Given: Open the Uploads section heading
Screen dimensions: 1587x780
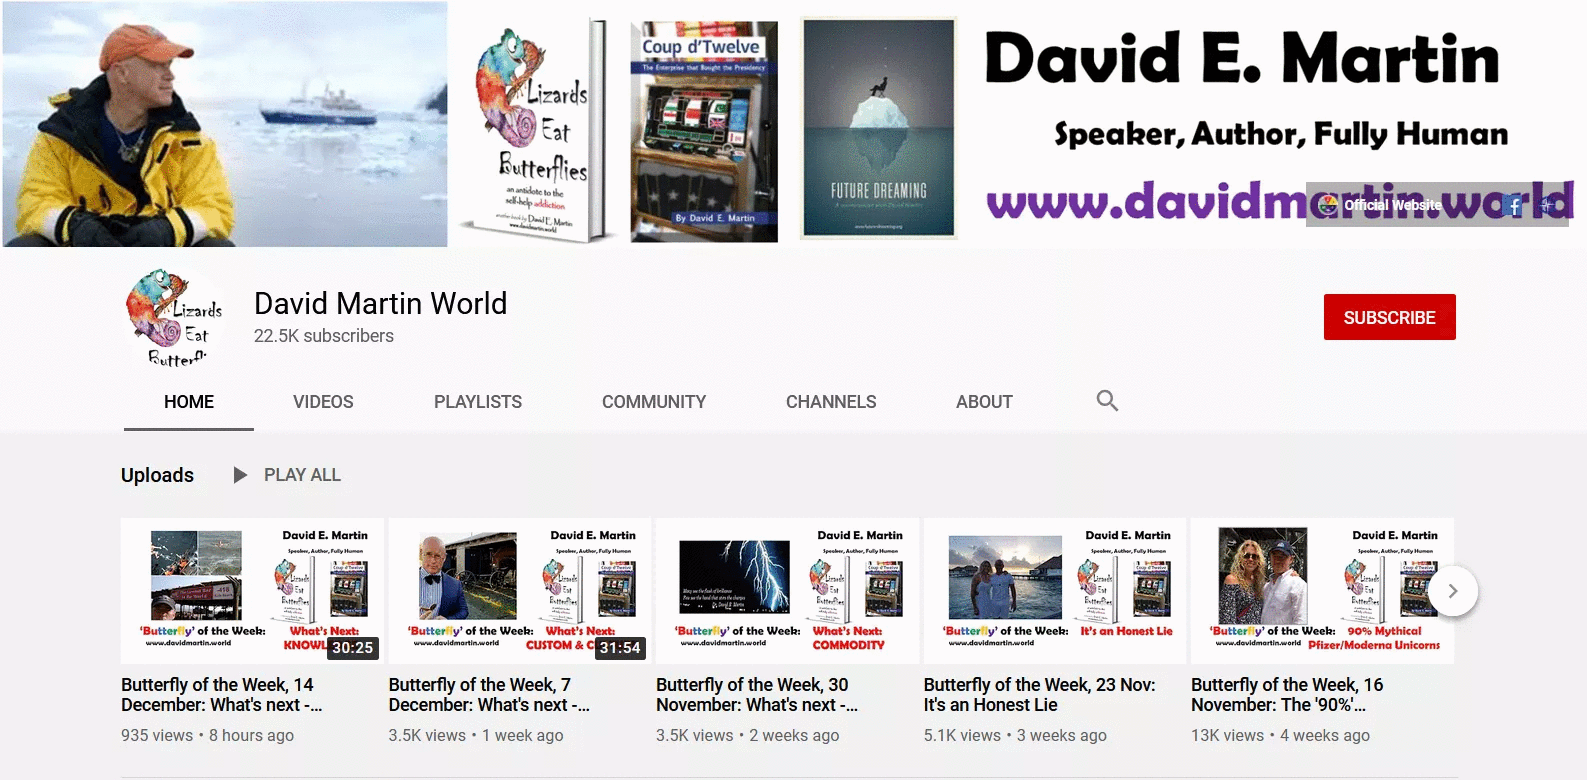Looking at the screenshot, I should pyautogui.click(x=157, y=475).
